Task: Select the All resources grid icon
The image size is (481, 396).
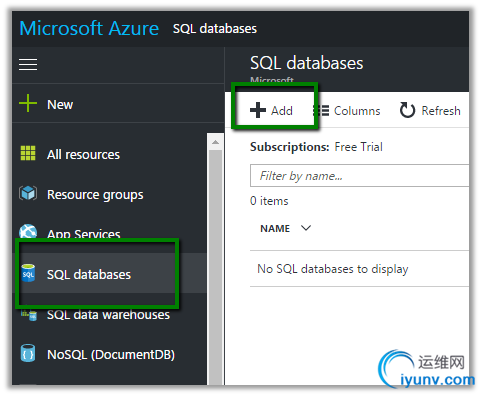Action: (28, 153)
